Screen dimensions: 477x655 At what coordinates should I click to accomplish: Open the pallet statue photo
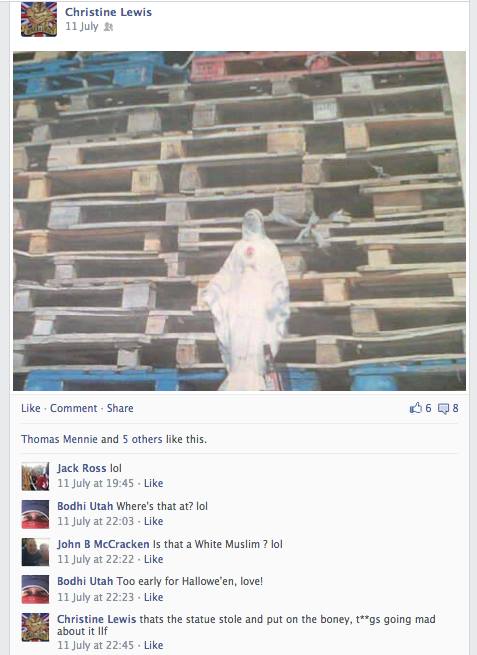click(x=239, y=221)
